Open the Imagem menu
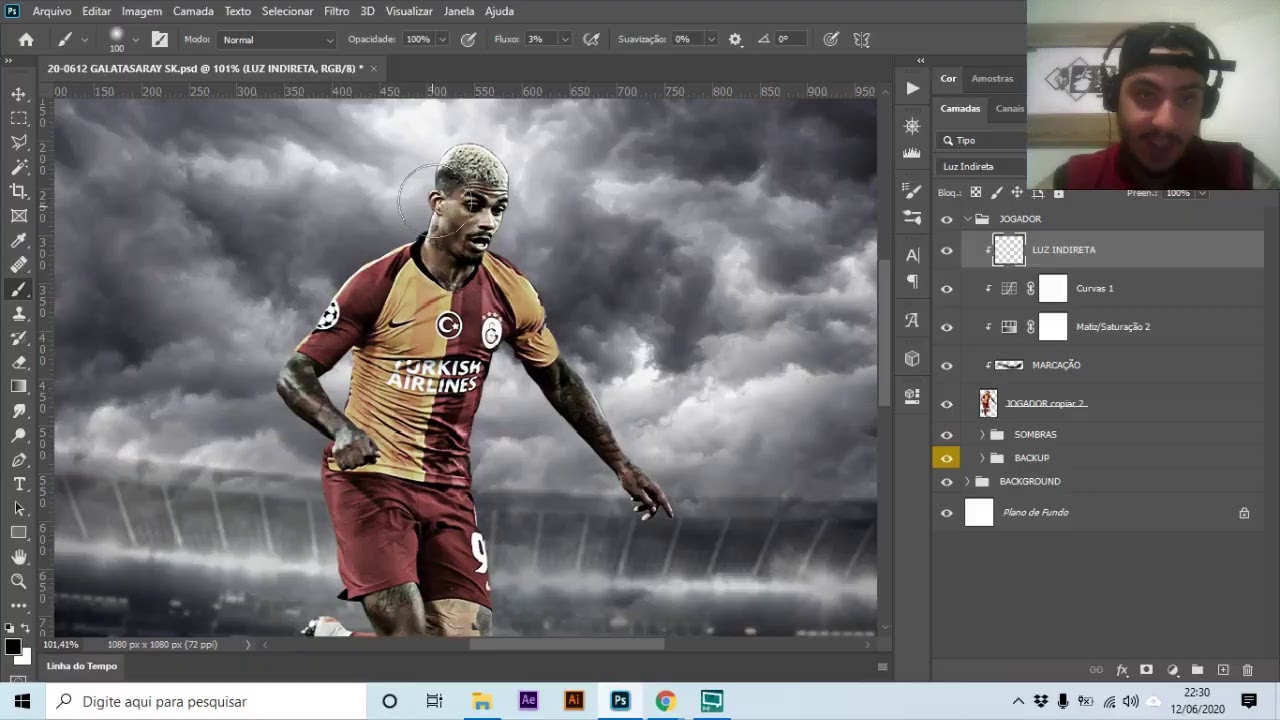The image size is (1280, 720). 142,11
